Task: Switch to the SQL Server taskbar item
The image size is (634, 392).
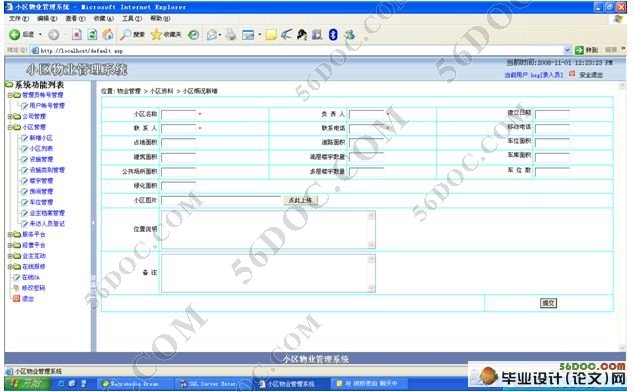Action: click(213, 384)
